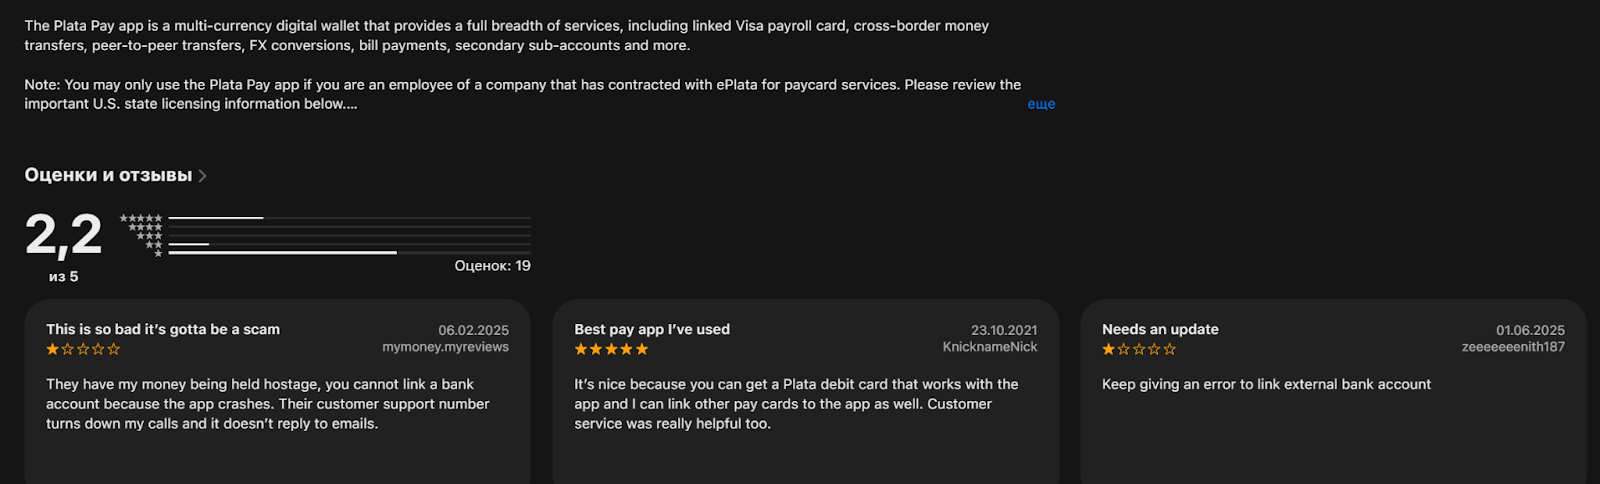This screenshot has width=1600, height=484.
Task: Click the "Keep giving an error" review text
Action: [1266, 384]
